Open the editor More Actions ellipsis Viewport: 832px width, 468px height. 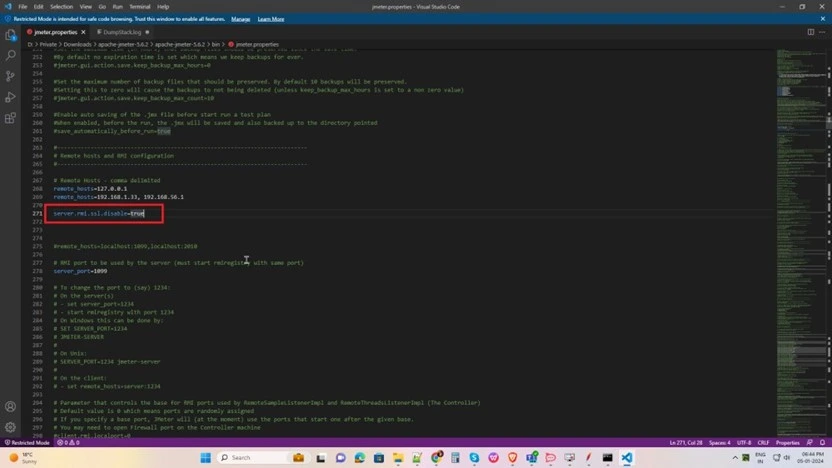pyautogui.click(x=822, y=32)
